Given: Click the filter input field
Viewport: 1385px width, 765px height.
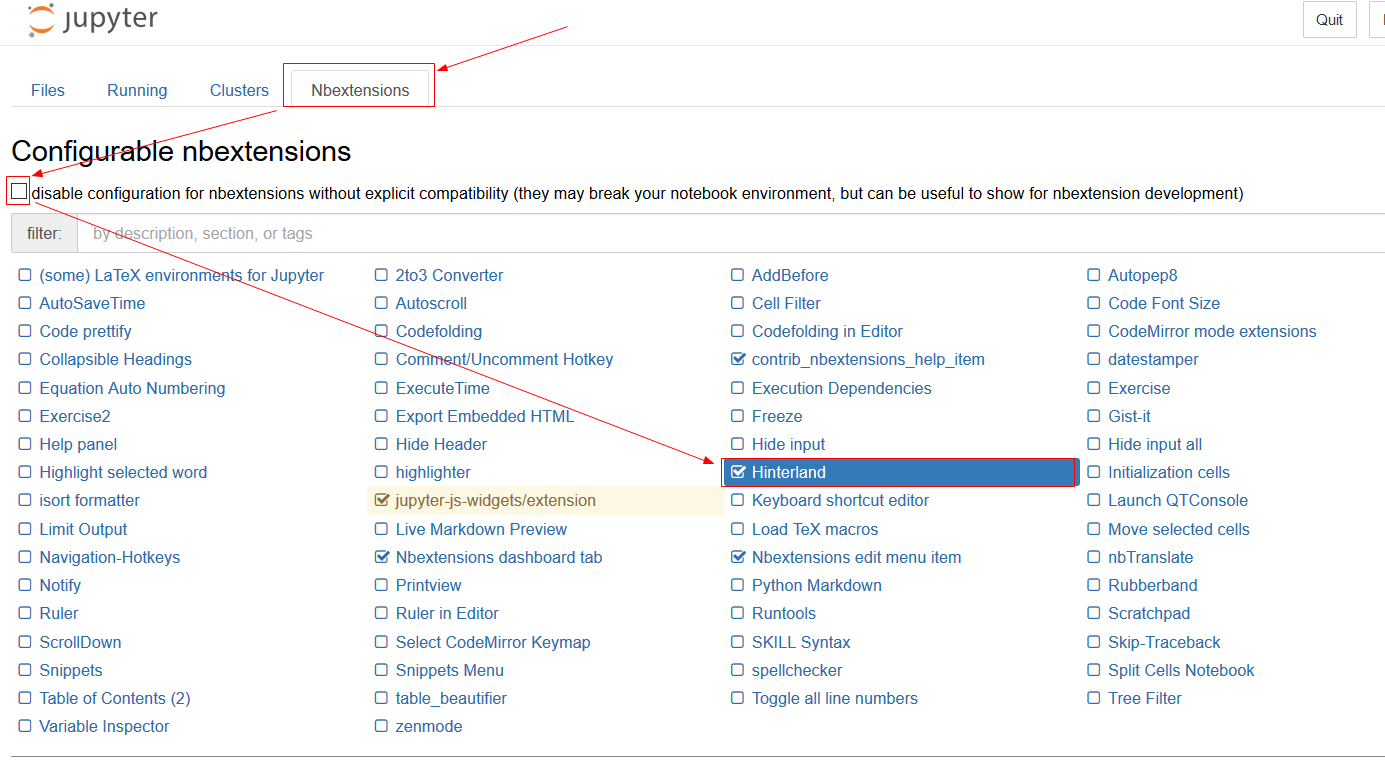Looking at the screenshot, I should click(x=731, y=233).
